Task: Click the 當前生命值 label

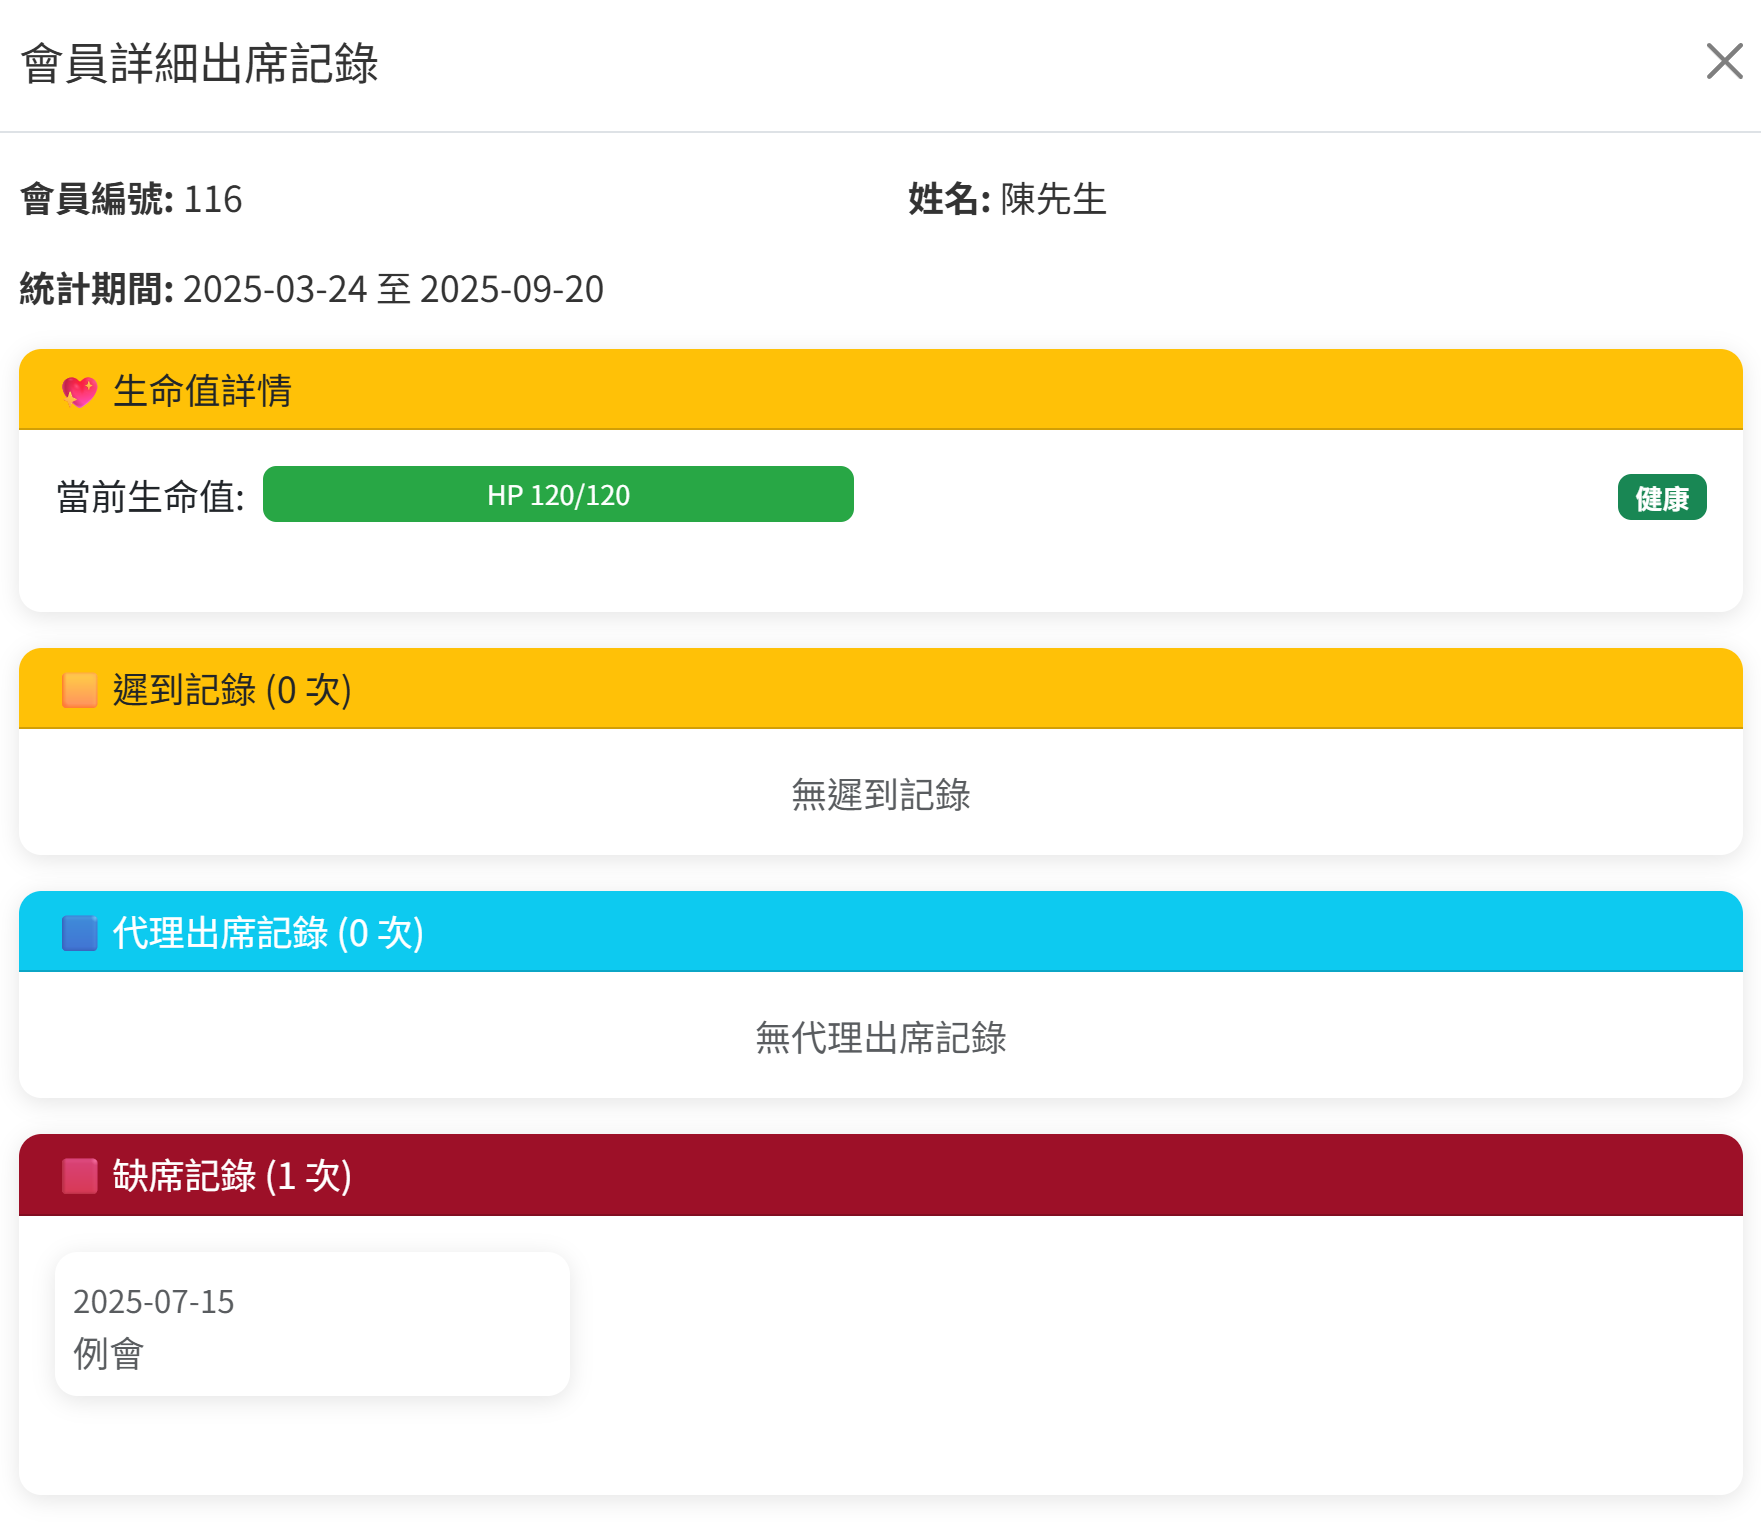Action: pyautogui.click(x=151, y=497)
